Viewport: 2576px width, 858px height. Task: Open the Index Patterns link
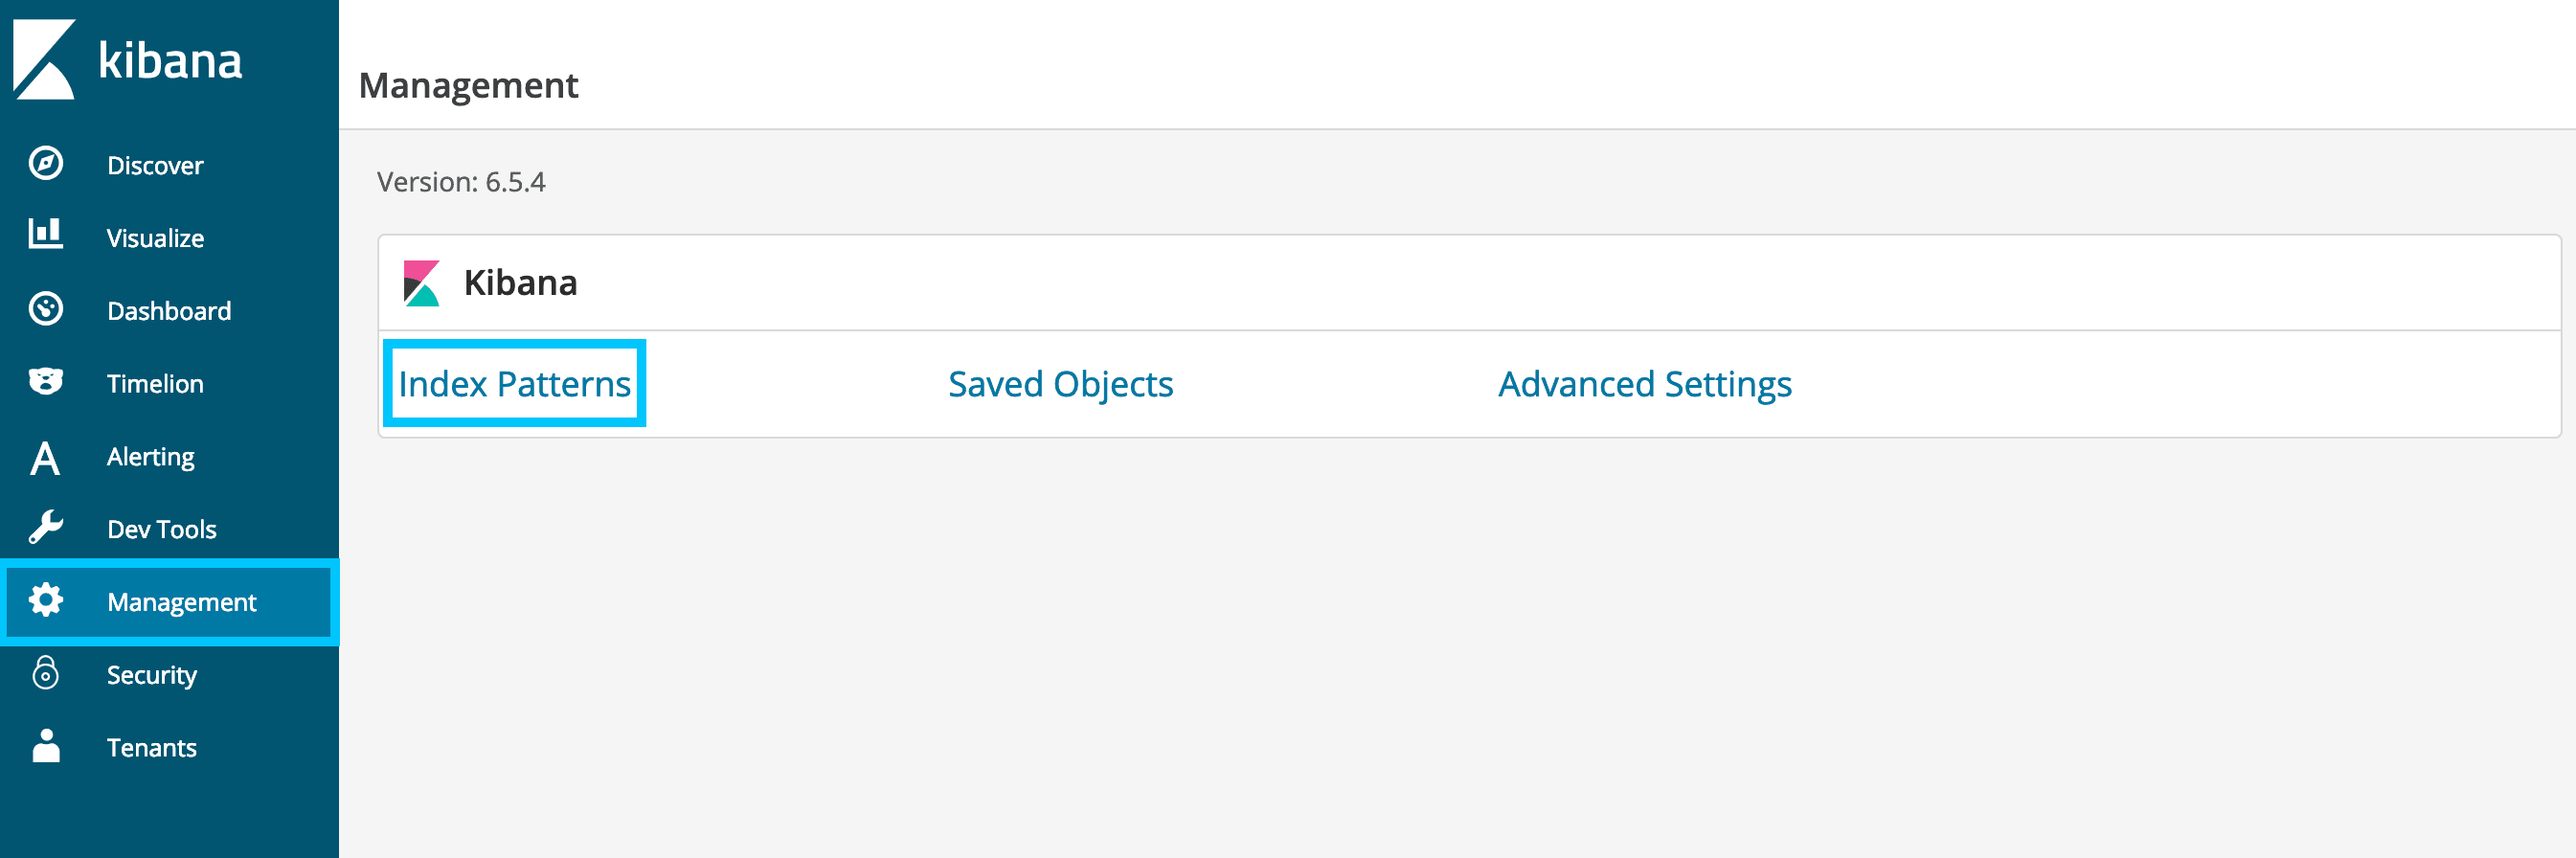click(514, 384)
